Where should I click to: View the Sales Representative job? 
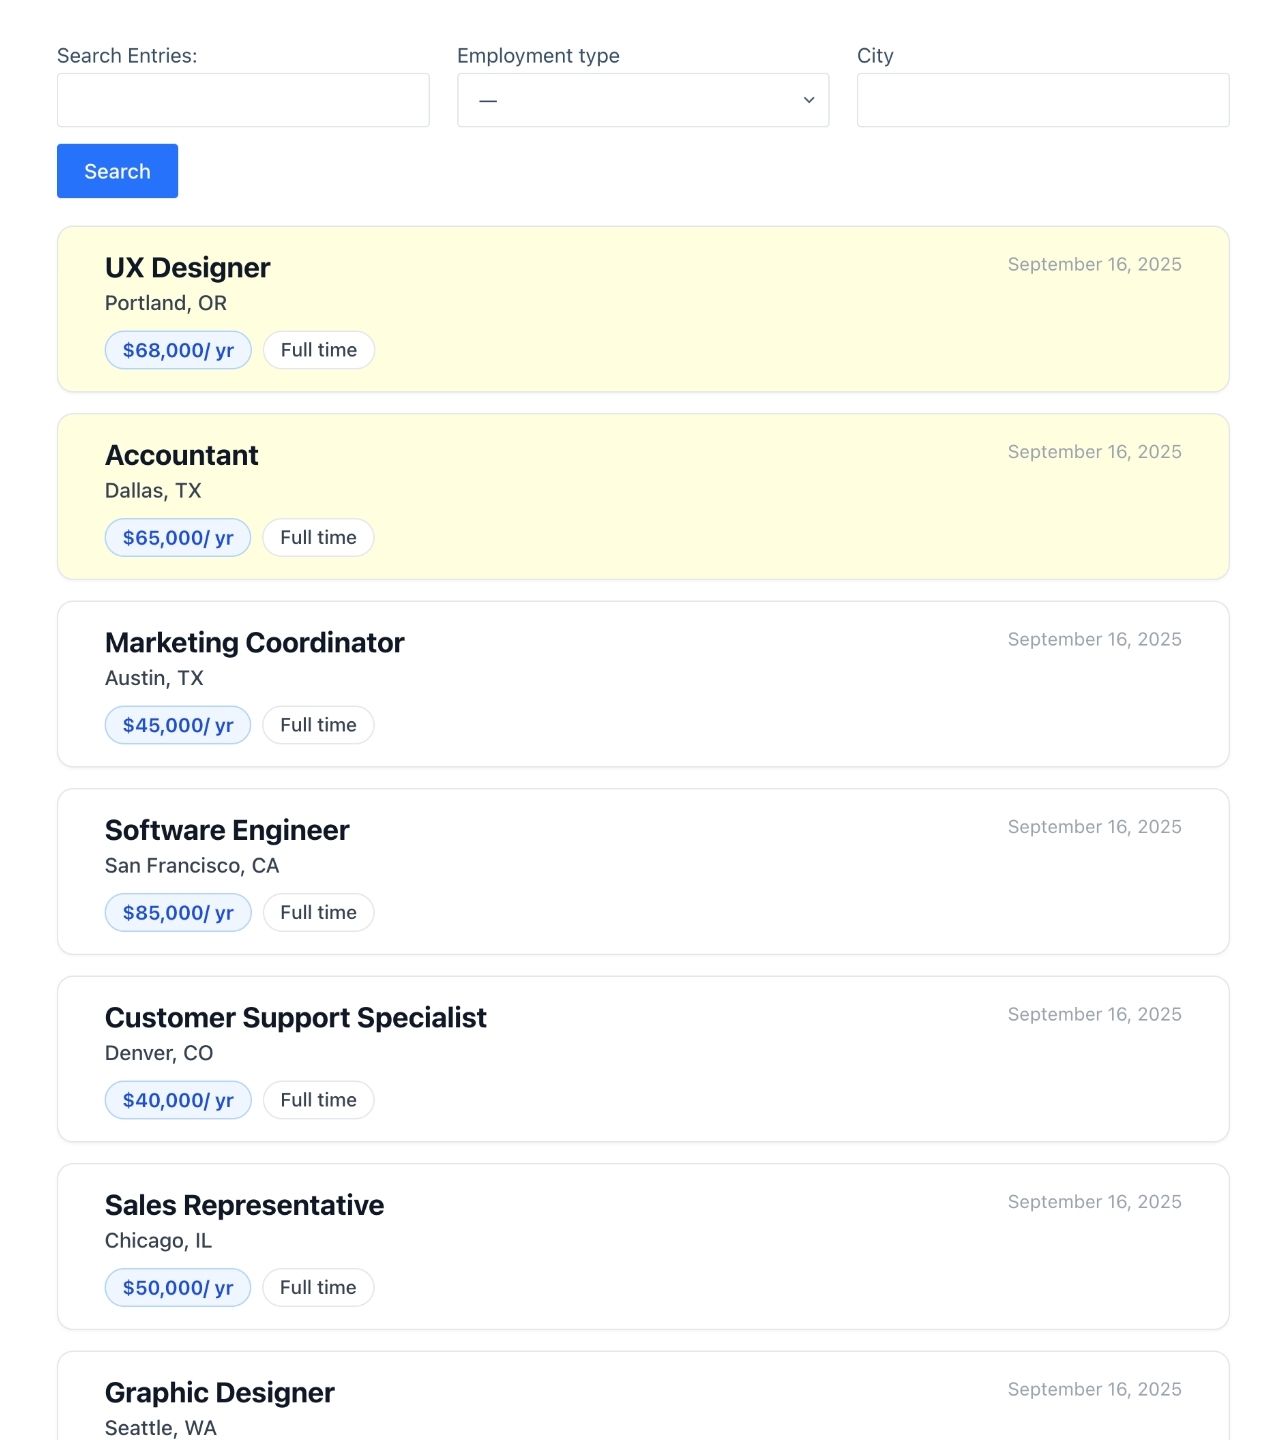pyautogui.click(x=244, y=1206)
